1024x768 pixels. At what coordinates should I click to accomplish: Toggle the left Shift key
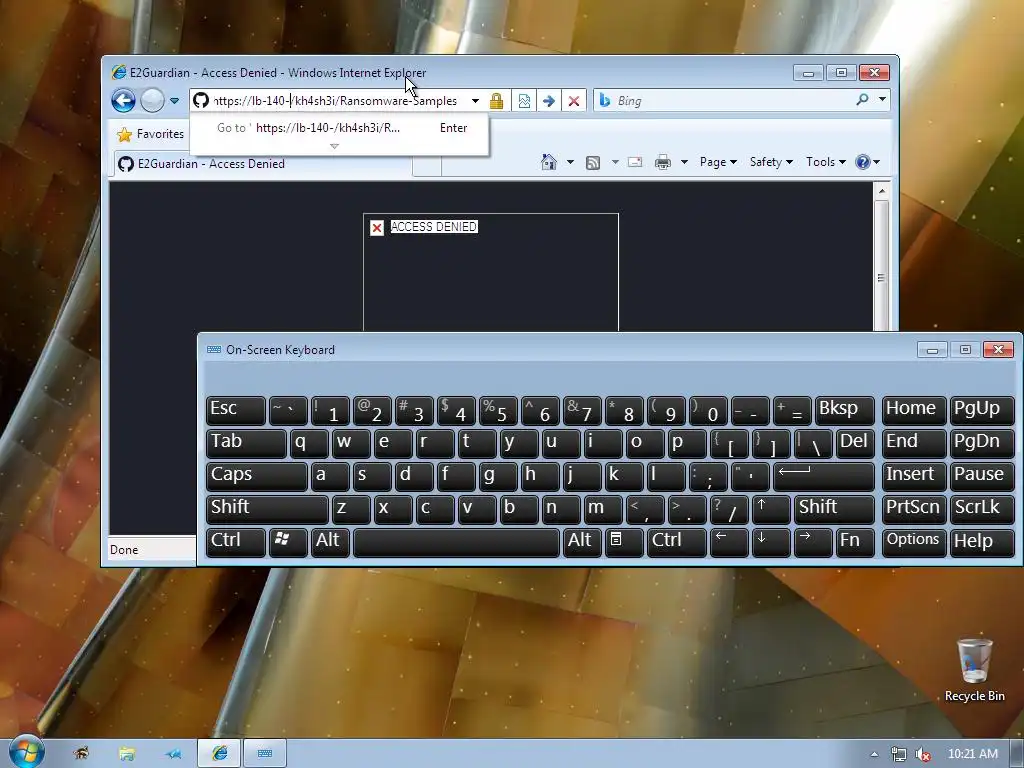pyautogui.click(x=267, y=509)
